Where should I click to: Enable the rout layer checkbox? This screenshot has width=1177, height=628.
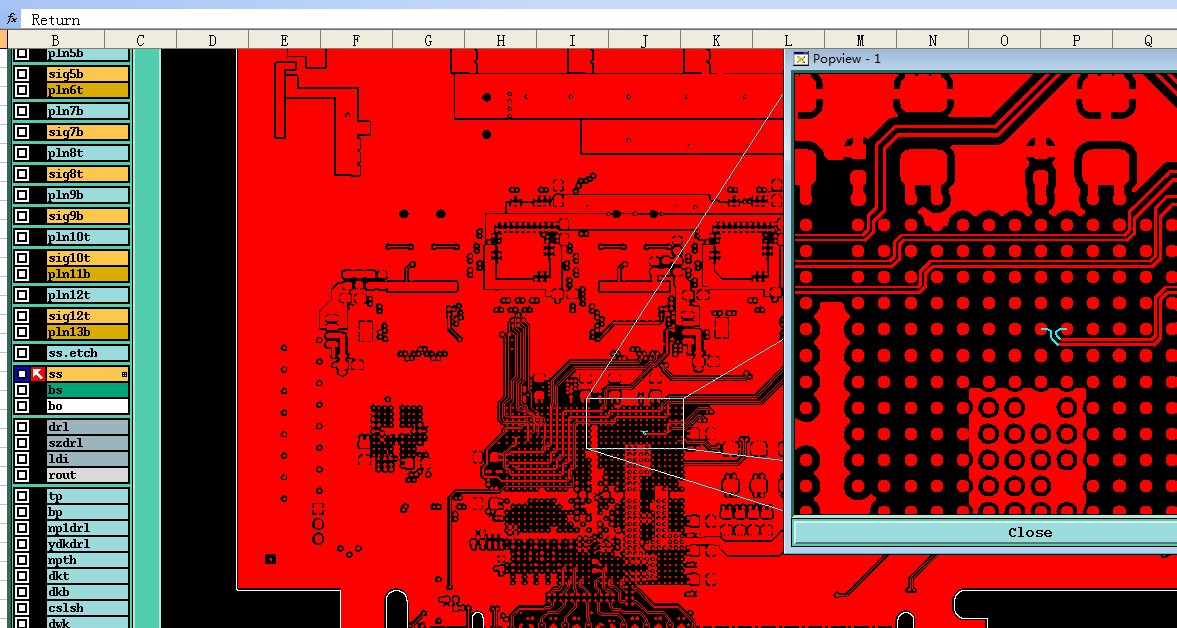(x=23, y=475)
